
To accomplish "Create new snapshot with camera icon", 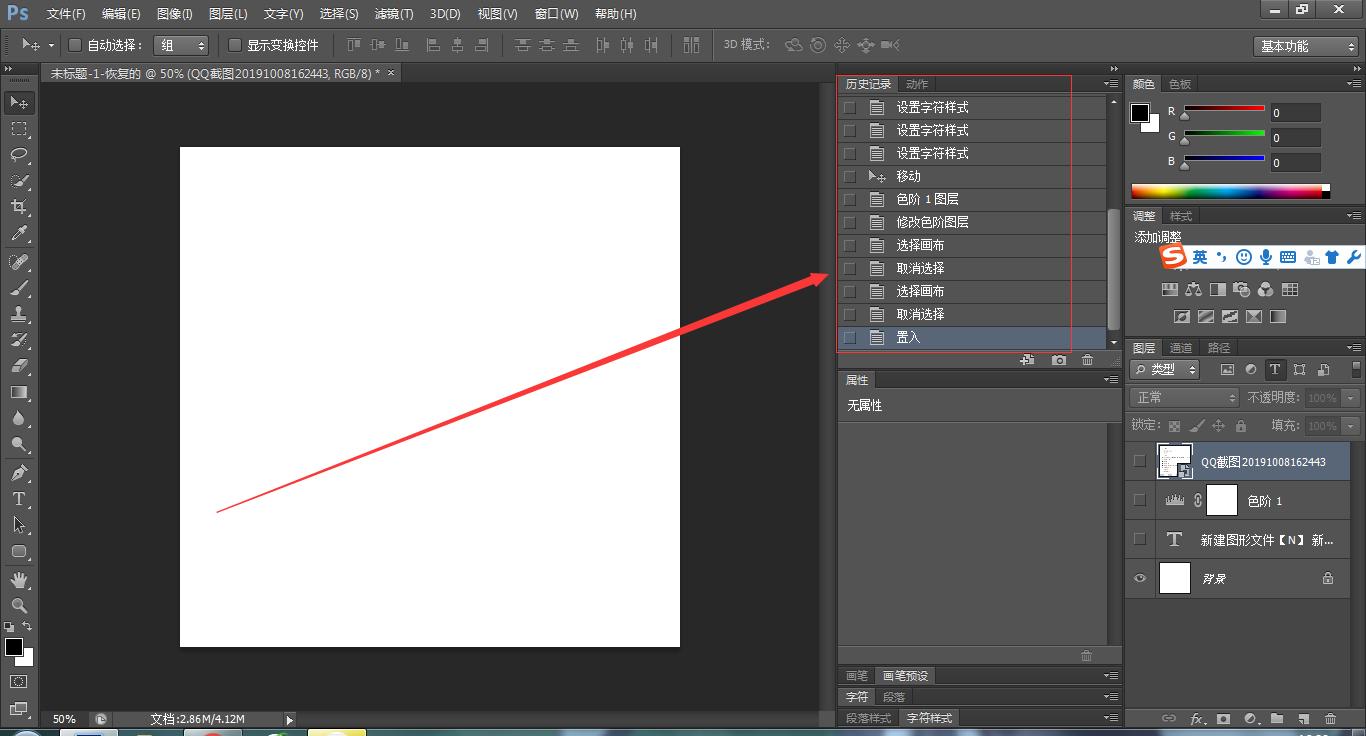I will [x=1059, y=360].
